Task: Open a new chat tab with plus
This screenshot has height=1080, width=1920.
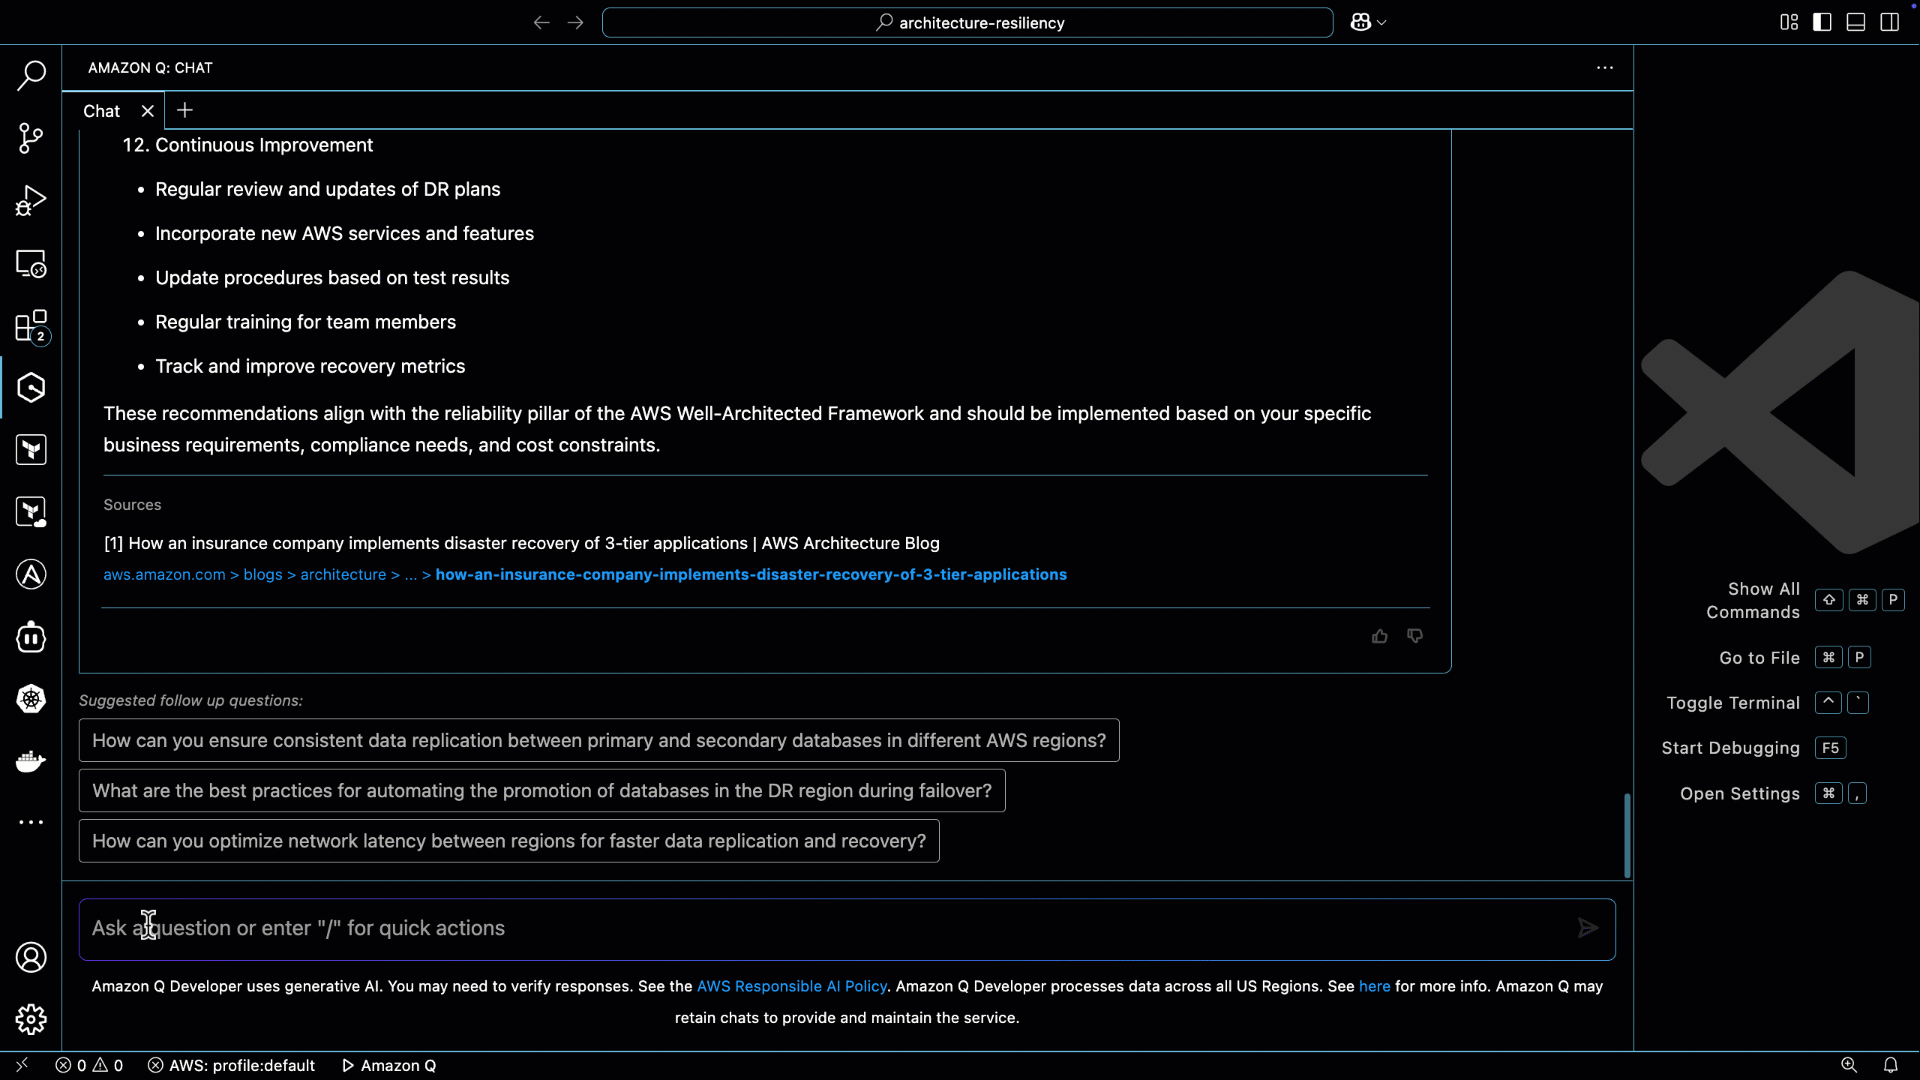Action: coord(184,110)
